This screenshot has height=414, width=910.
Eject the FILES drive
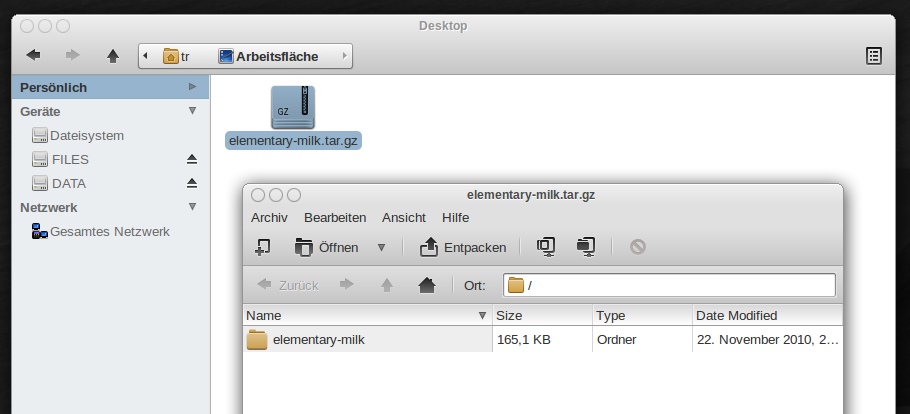click(x=192, y=159)
